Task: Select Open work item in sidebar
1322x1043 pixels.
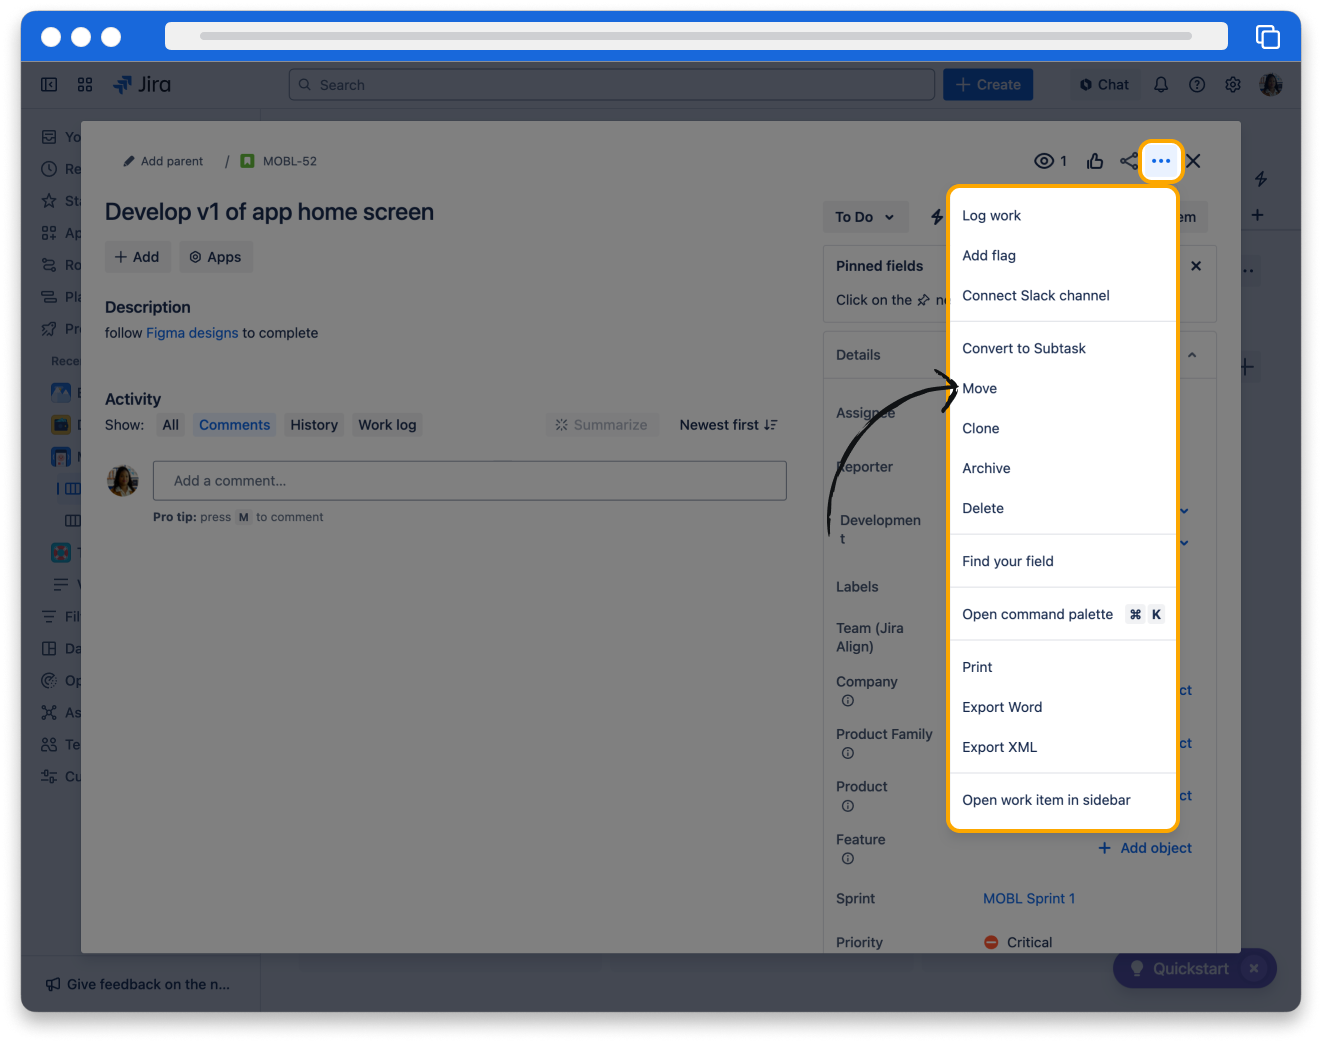Action: click(x=1062, y=801)
